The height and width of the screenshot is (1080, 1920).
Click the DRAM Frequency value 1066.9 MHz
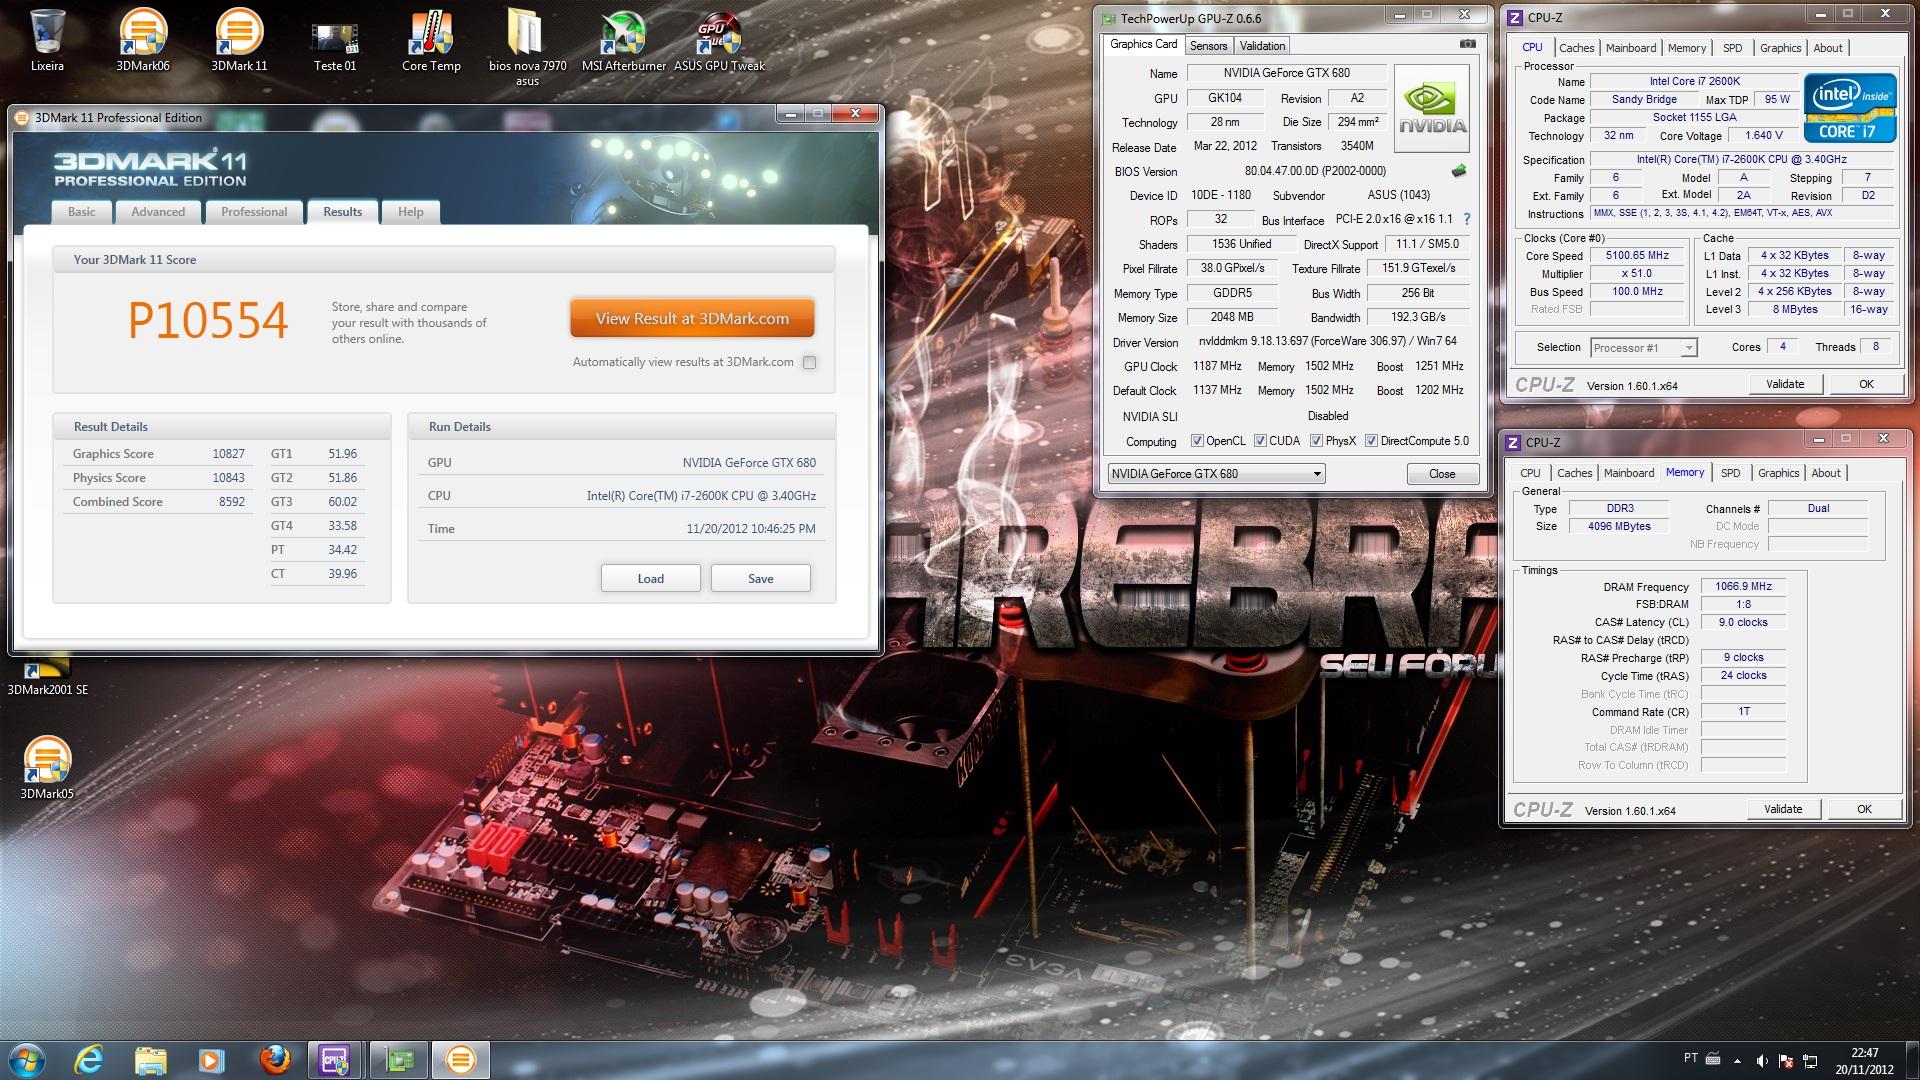coord(1743,587)
